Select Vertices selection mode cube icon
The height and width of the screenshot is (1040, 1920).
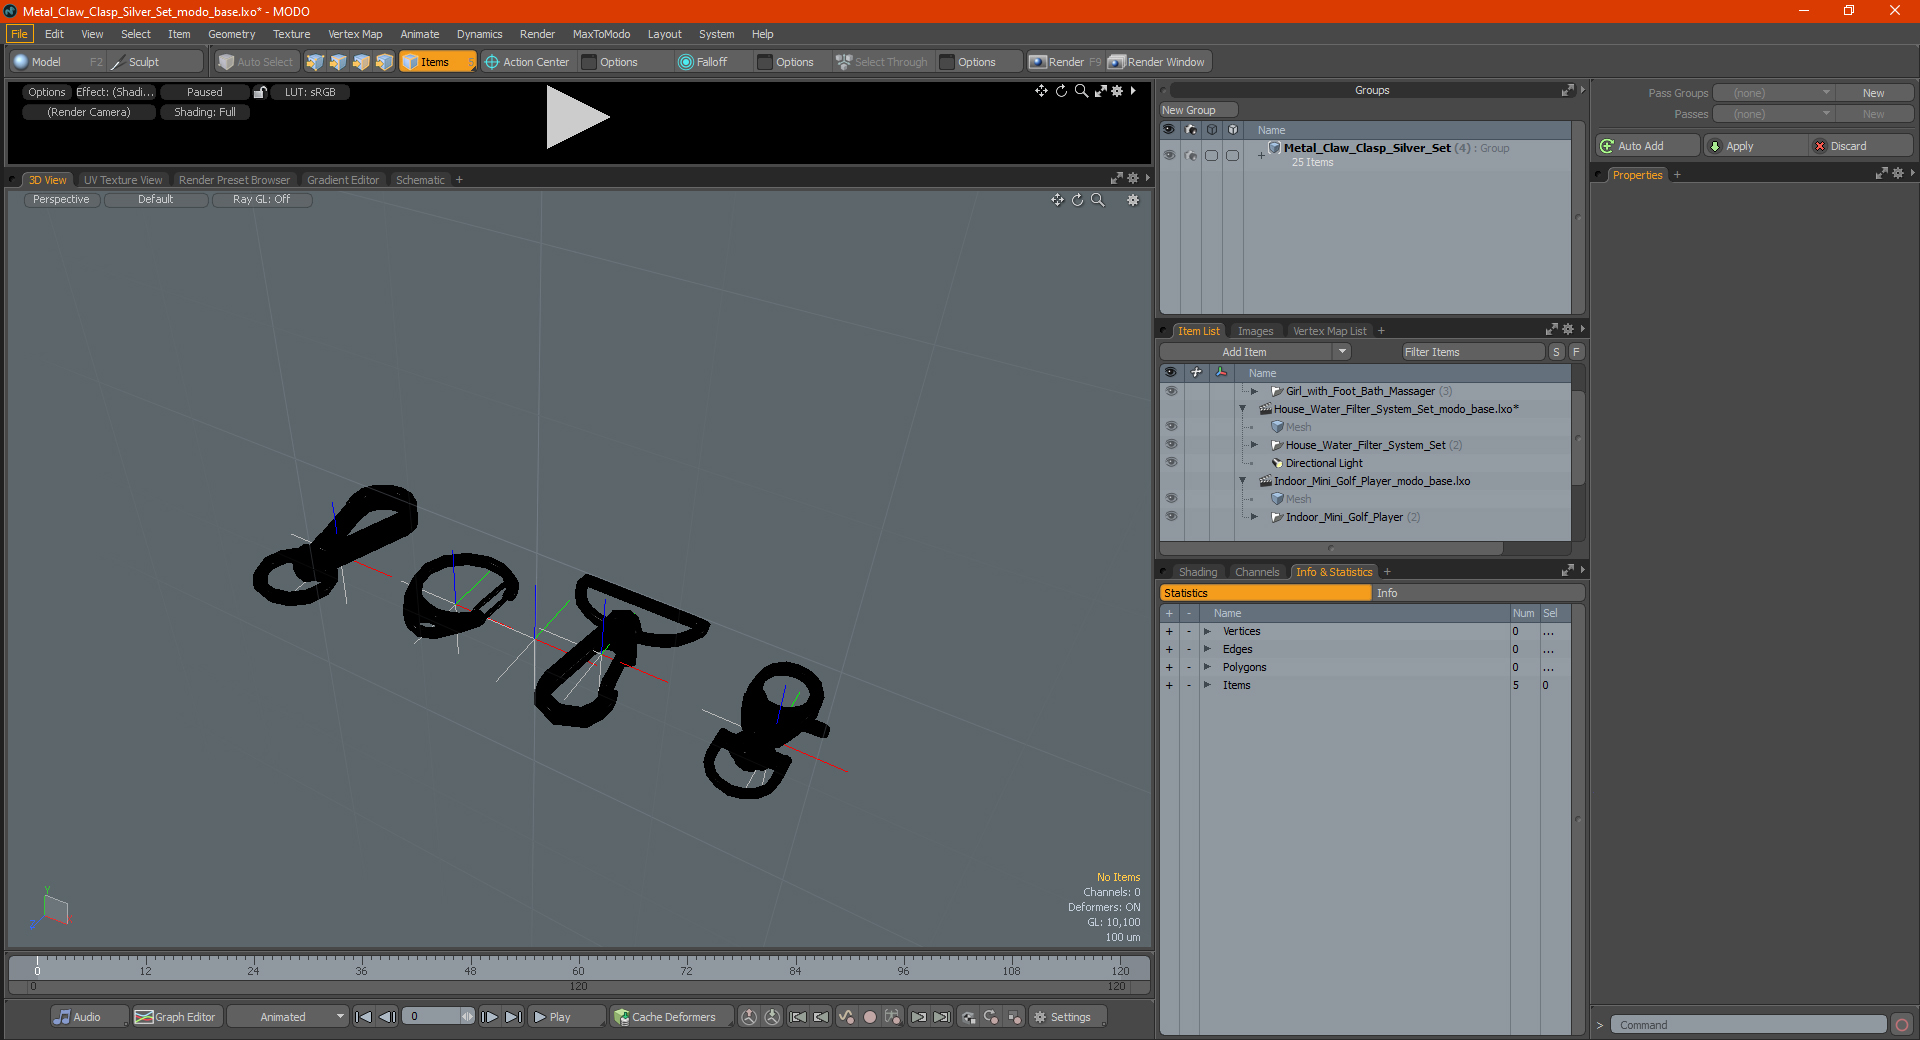[x=315, y=62]
